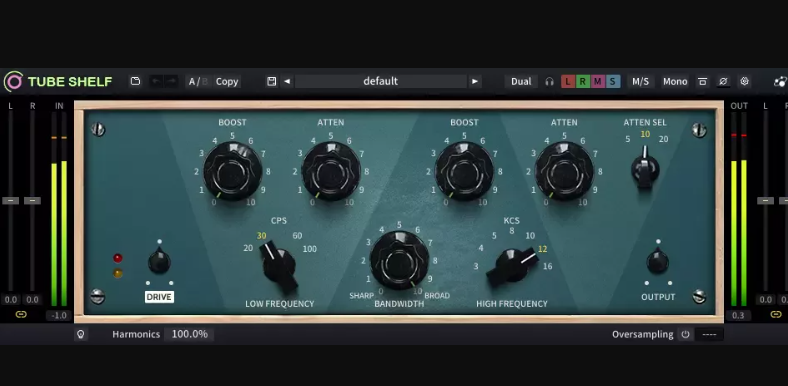Click the IN level meter

pos(59,209)
